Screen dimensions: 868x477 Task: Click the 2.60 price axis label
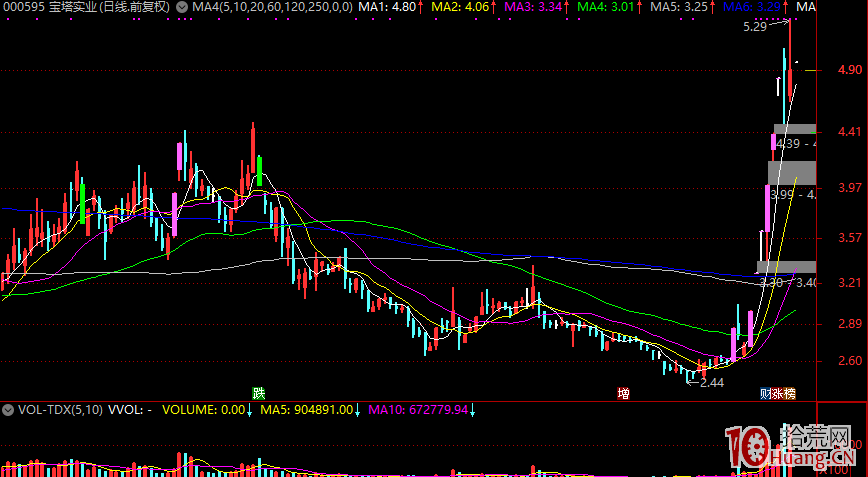coord(850,361)
